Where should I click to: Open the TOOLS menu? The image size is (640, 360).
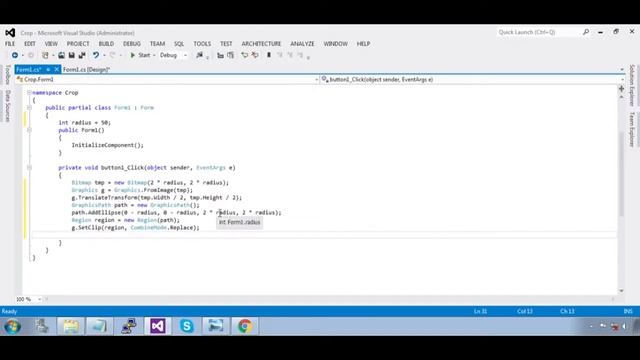click(x=202, y=44)
